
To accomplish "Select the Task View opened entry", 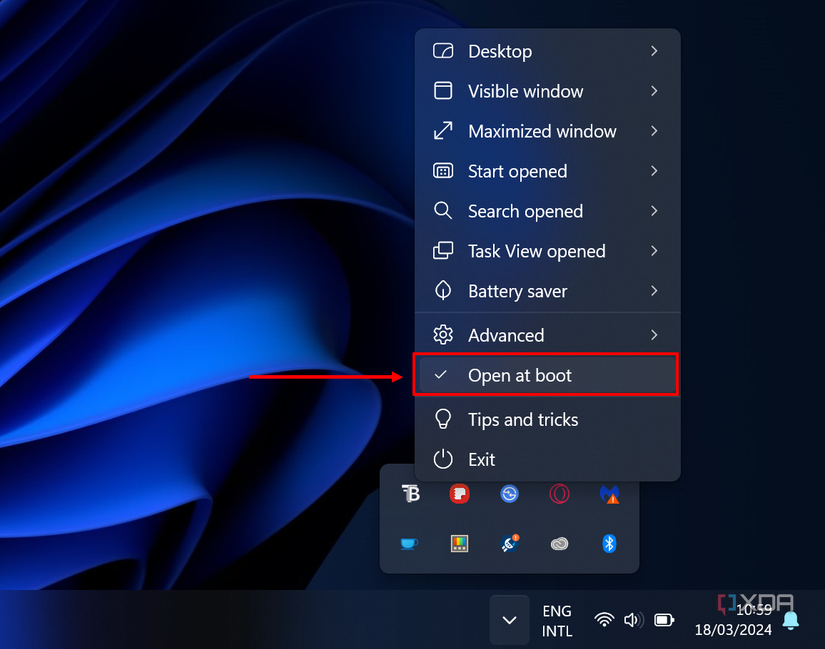I will (x=537, y=251).
